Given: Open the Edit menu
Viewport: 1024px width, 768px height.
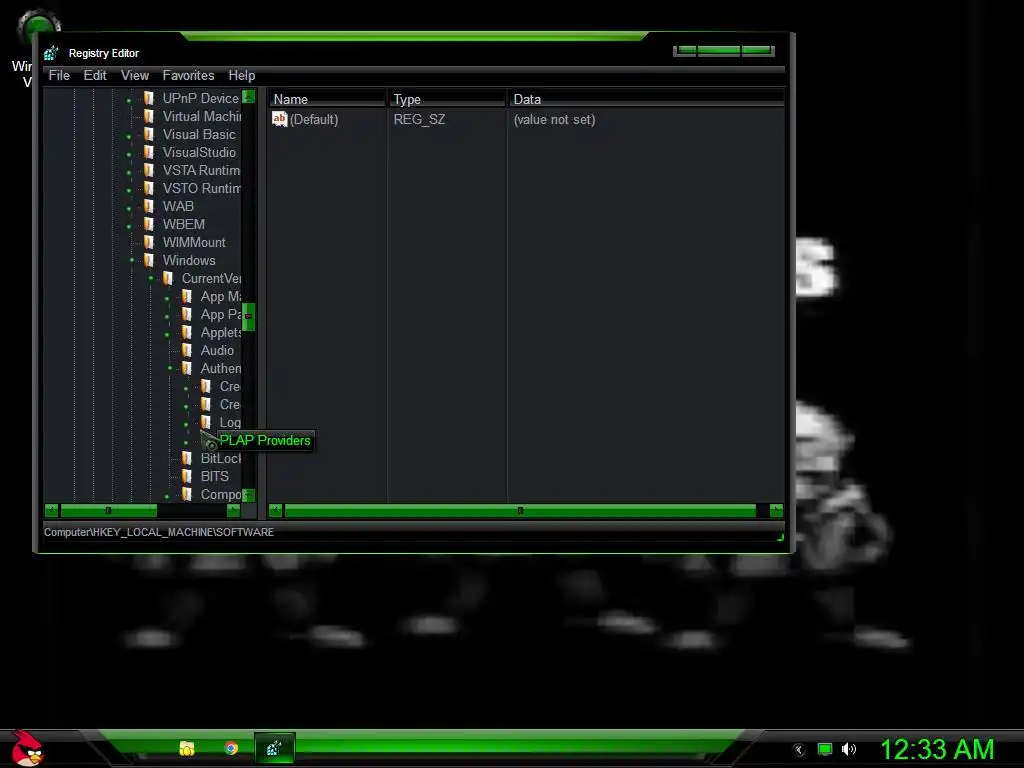Looking at the screenshot, I should [95, 76].
